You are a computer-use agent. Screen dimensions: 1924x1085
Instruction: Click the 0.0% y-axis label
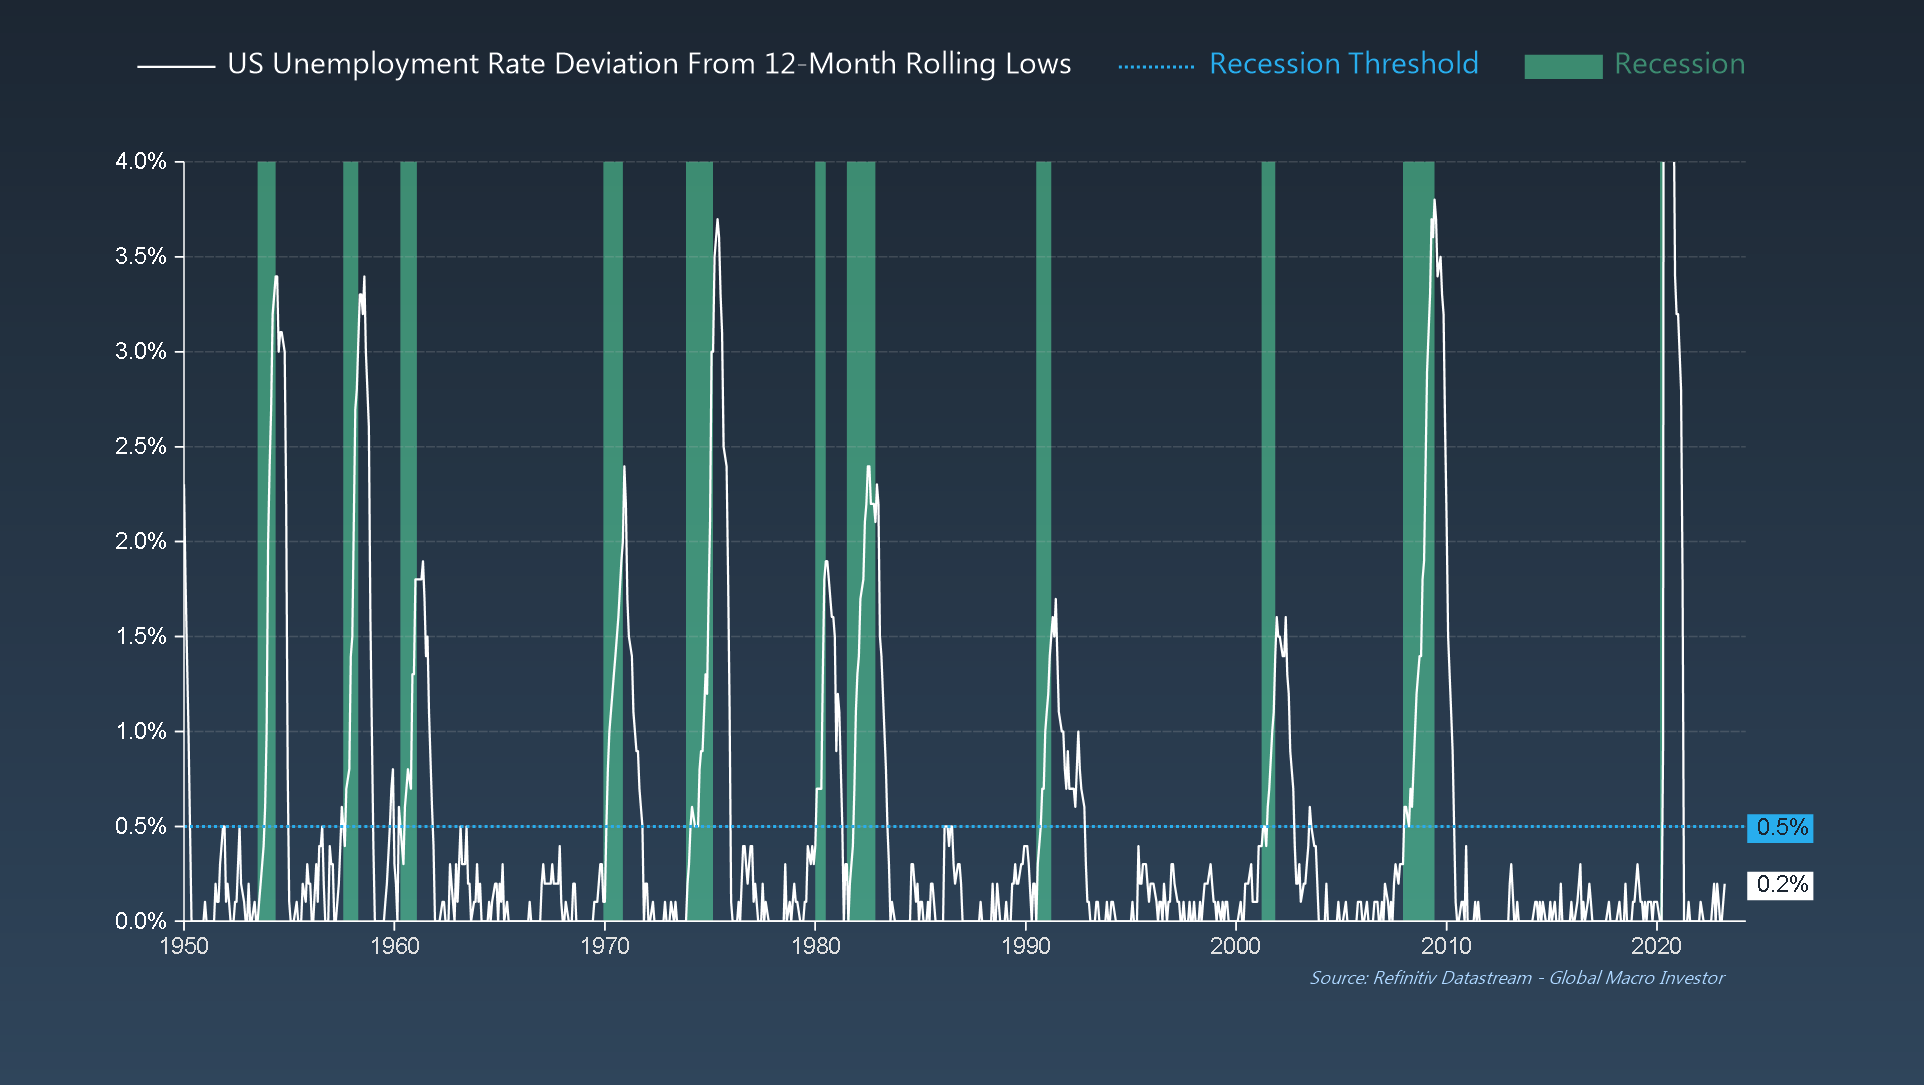[141, 921]
